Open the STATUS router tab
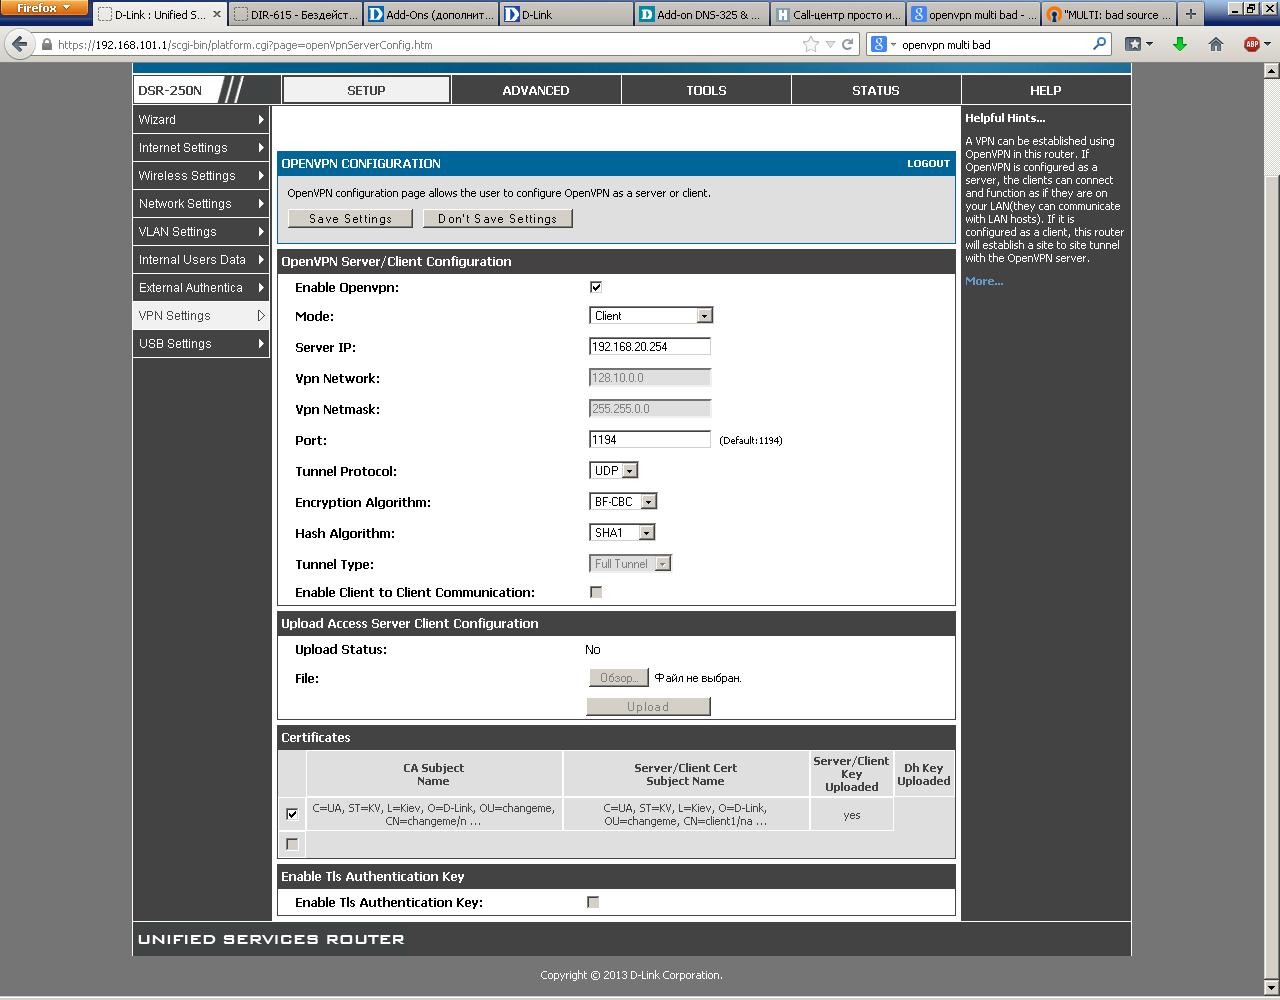The height and width of the screenshot is (1000, 1280). 876,90
